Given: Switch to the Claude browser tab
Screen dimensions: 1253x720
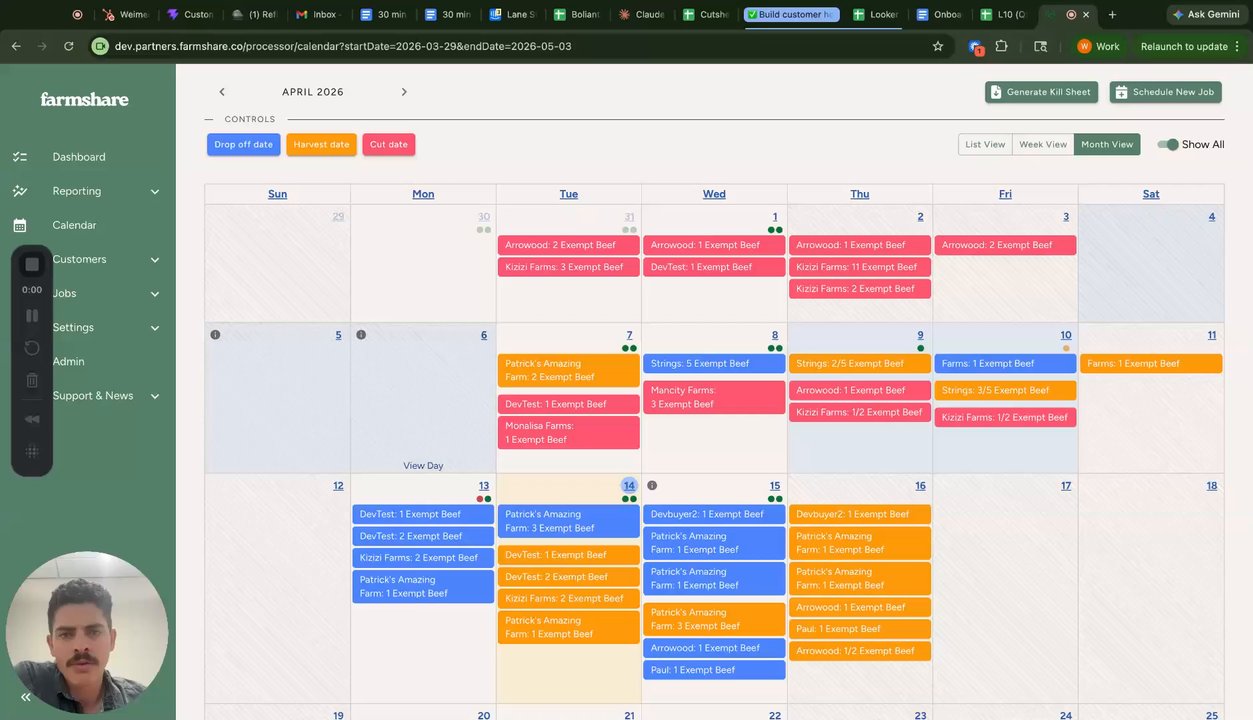Looking at the screenshot, I should (642, 15).
